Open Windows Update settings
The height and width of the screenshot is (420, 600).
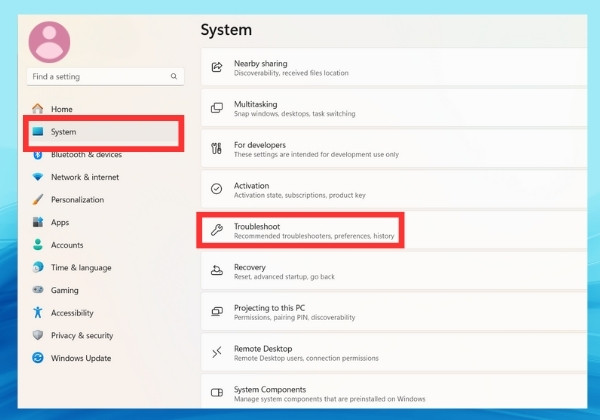pos(103,358)
